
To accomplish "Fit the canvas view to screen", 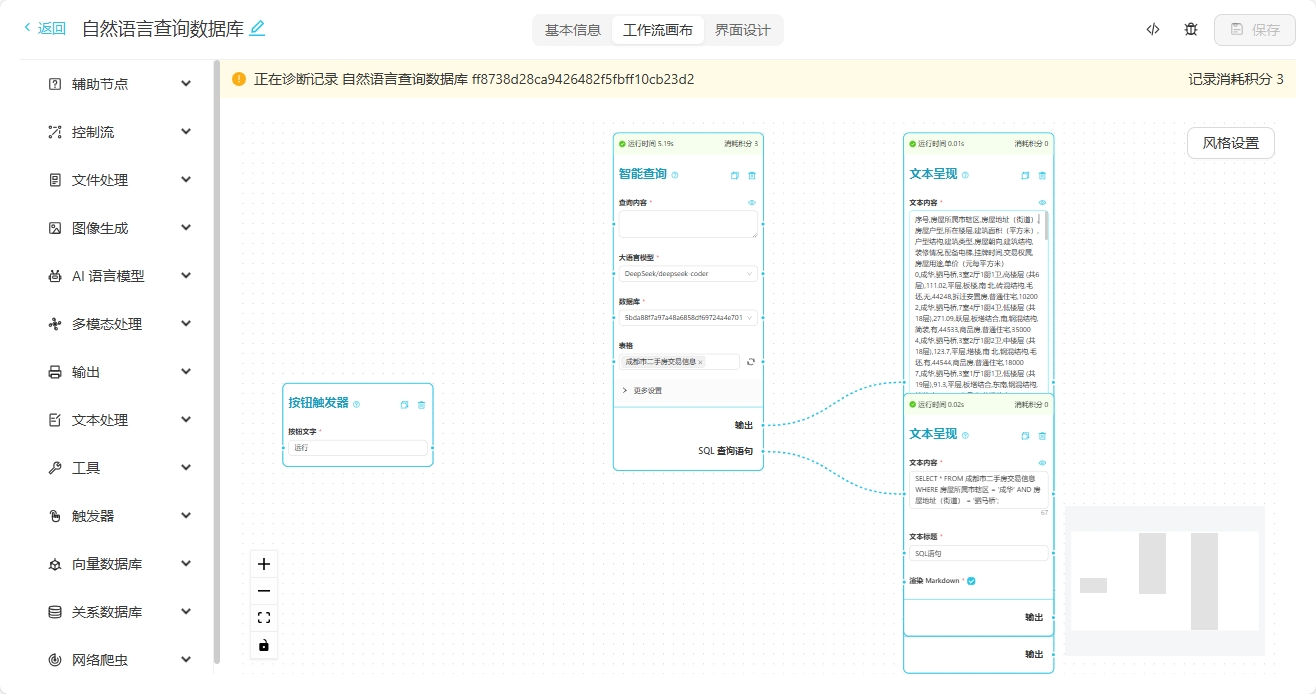I will pyautogui.click(x=264, y=618).
